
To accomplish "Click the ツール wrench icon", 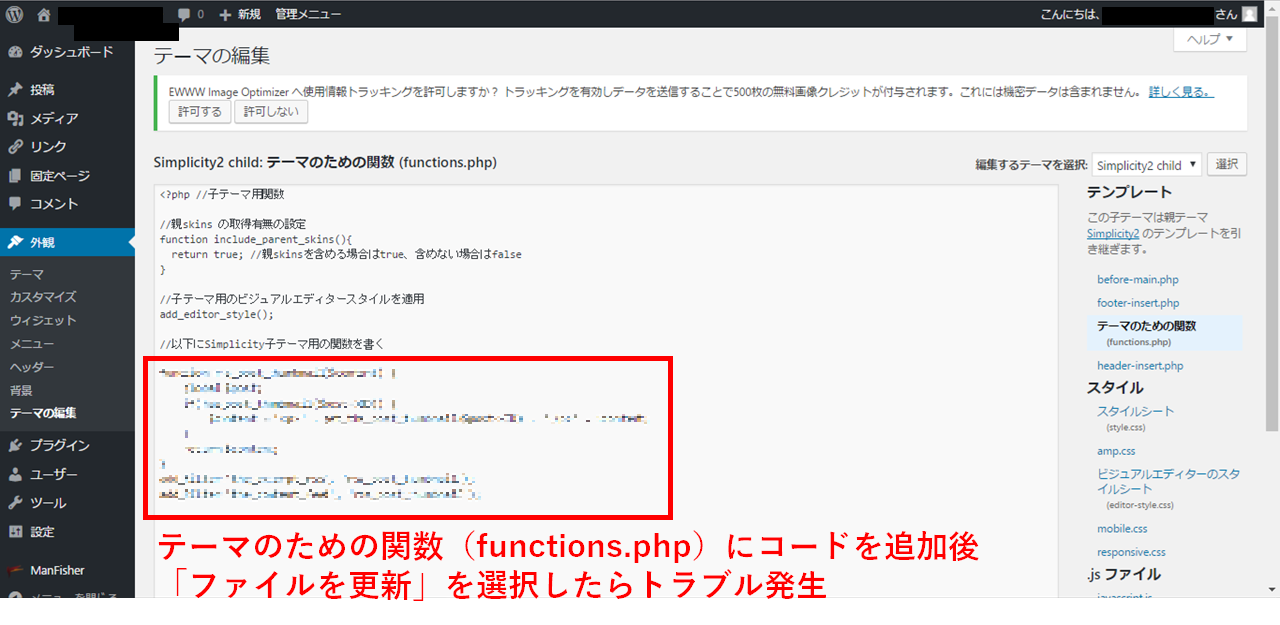I will [x=15, y=503].
